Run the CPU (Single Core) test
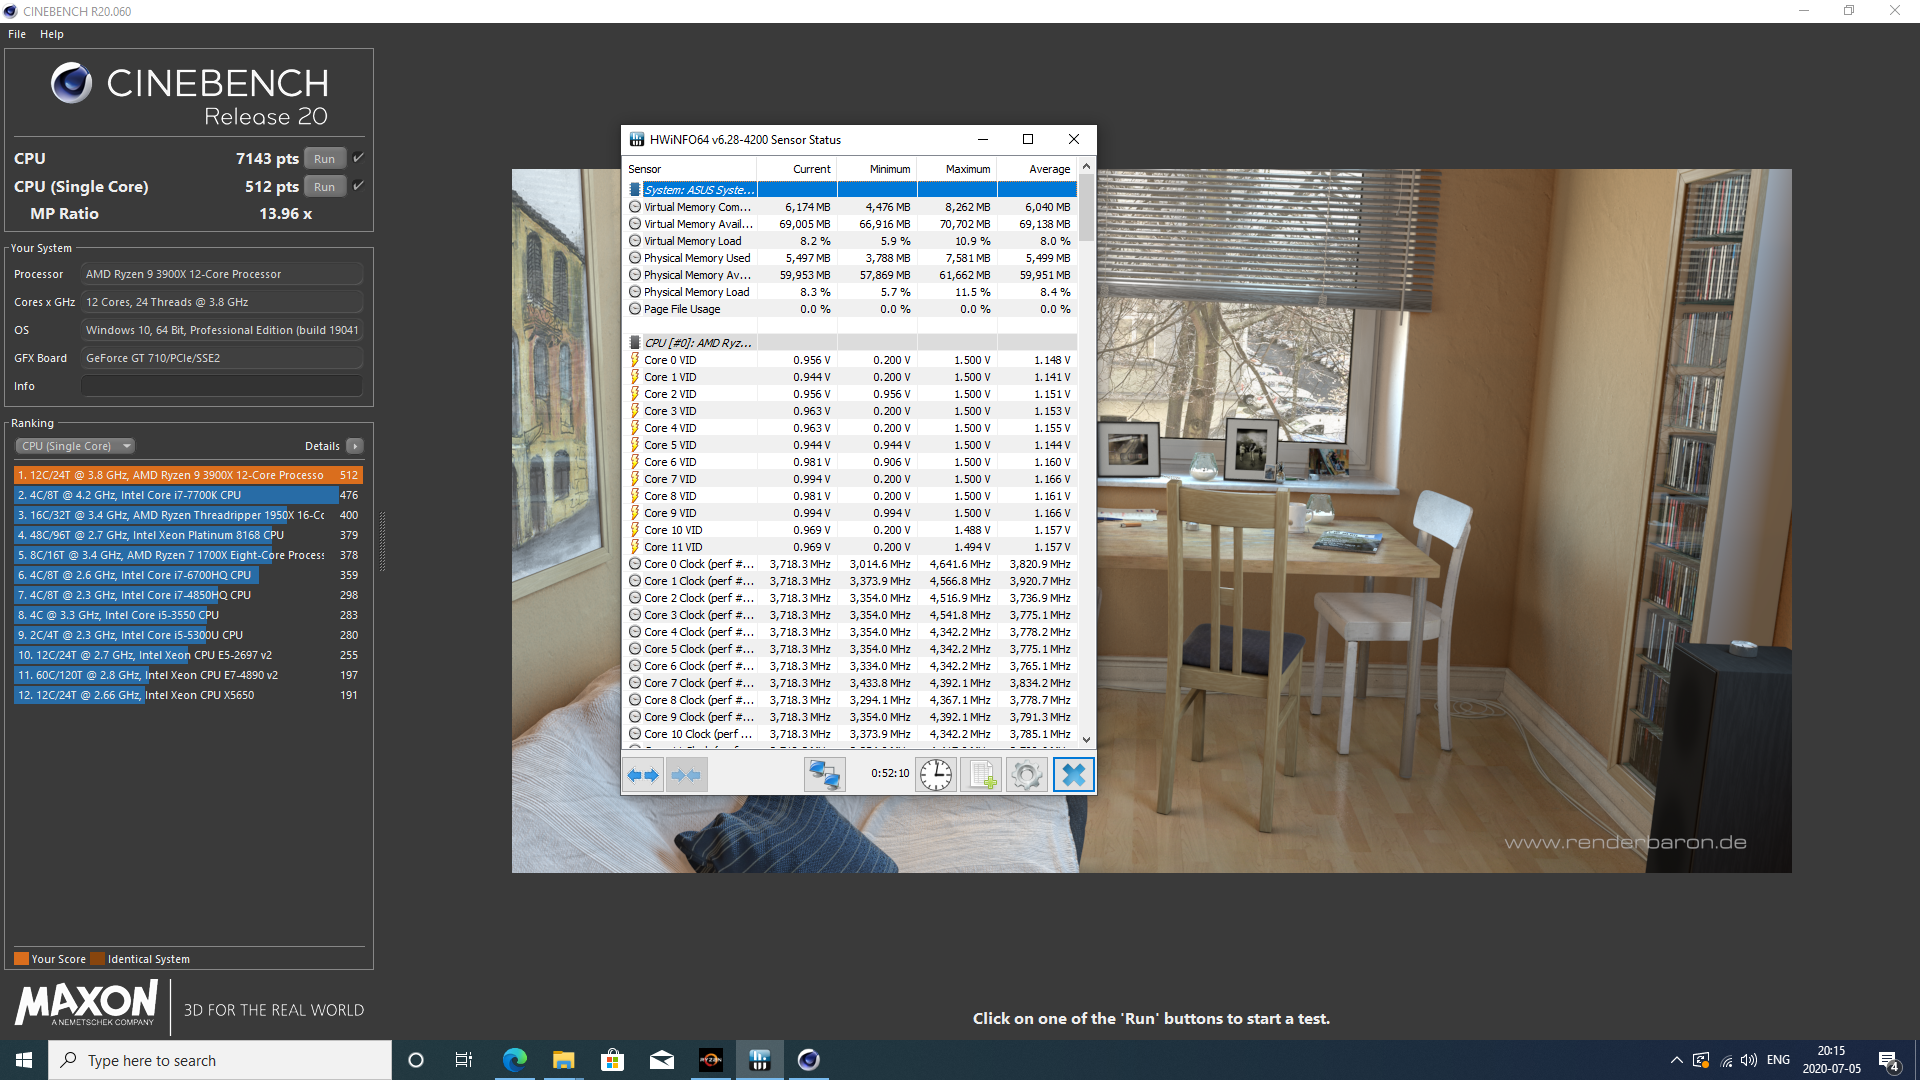The width and height of the screenshot is (1920, 1080). pos(324,186)
